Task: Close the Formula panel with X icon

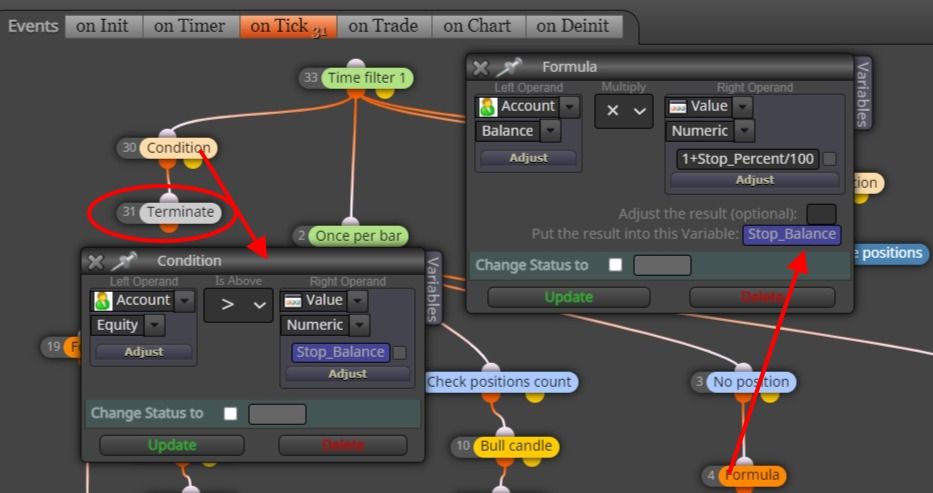Action: tap(481, 68)
